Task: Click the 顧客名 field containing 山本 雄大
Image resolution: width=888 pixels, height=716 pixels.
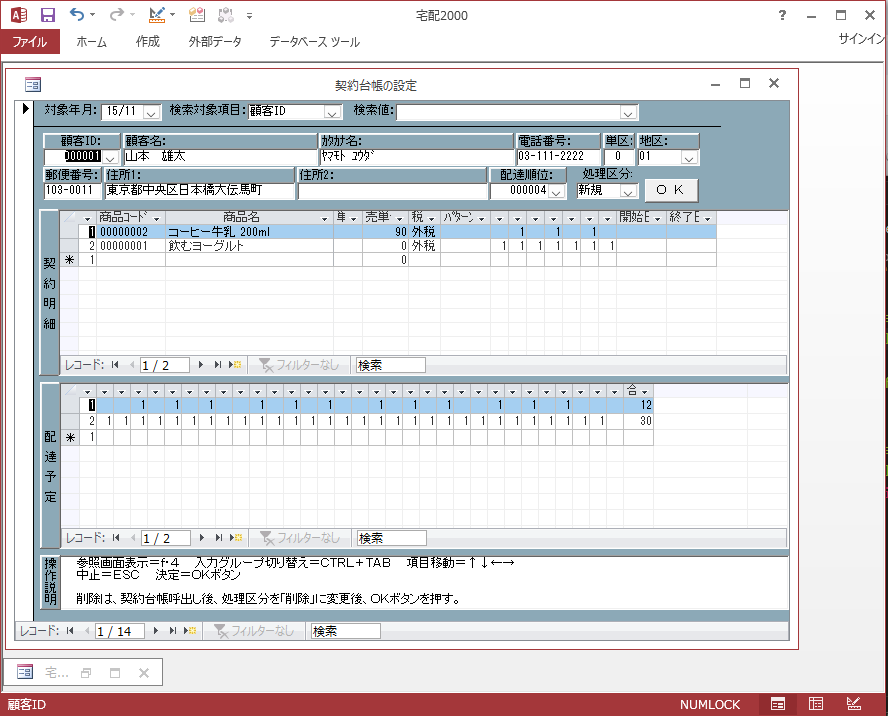Action: click(218, 157)
